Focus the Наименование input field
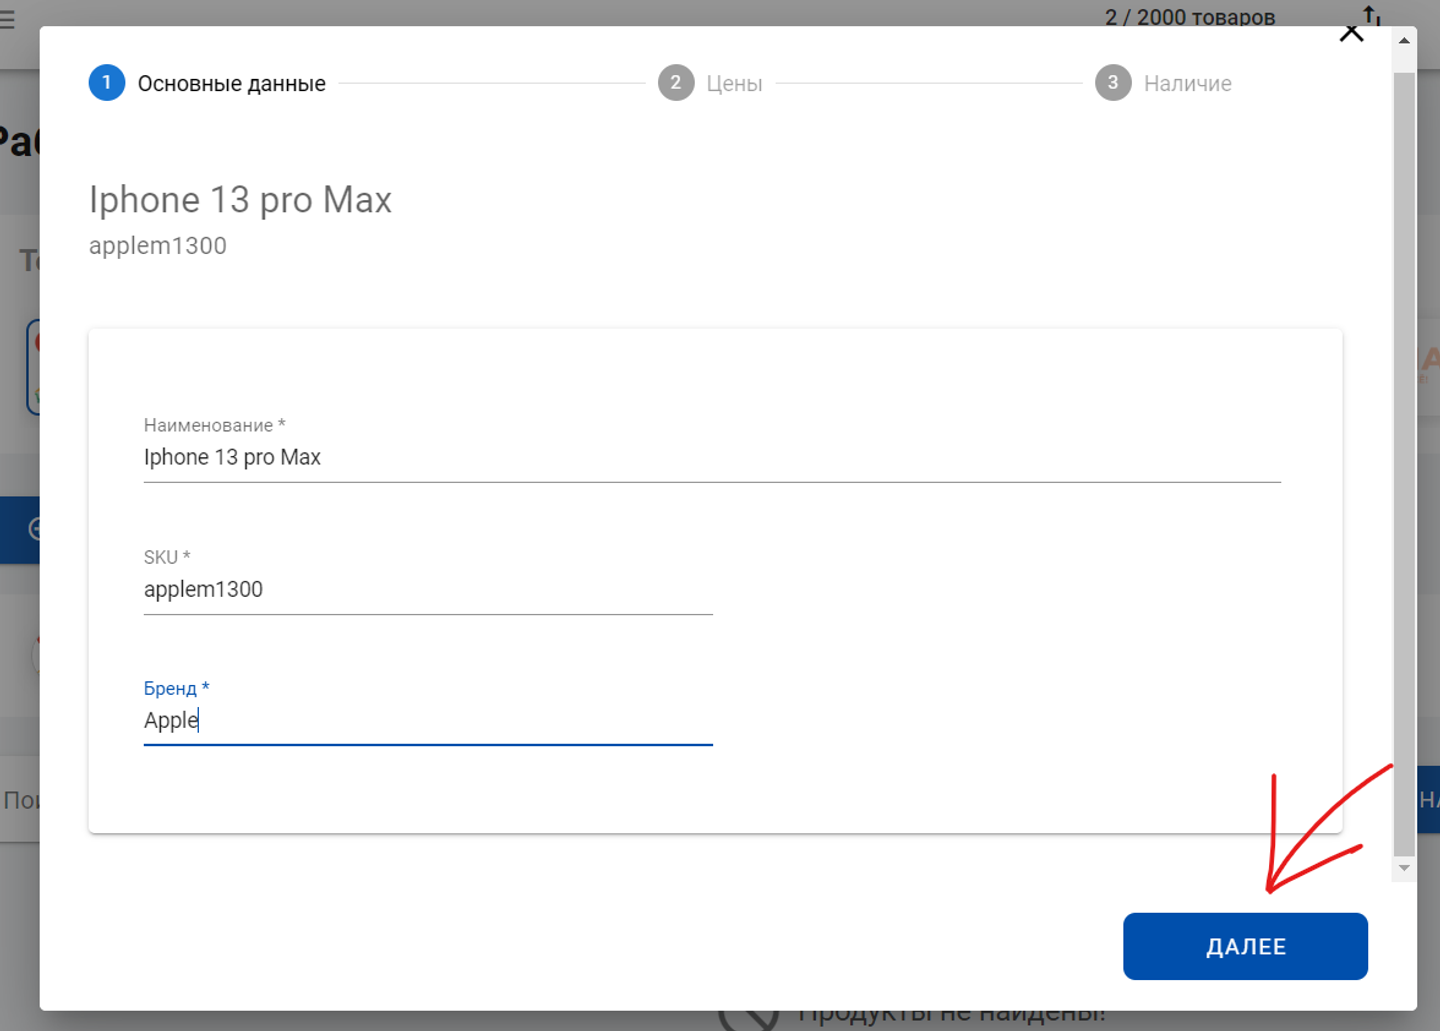Image resolution: width=1440 pixels, height=1031 pixels. 711,458
